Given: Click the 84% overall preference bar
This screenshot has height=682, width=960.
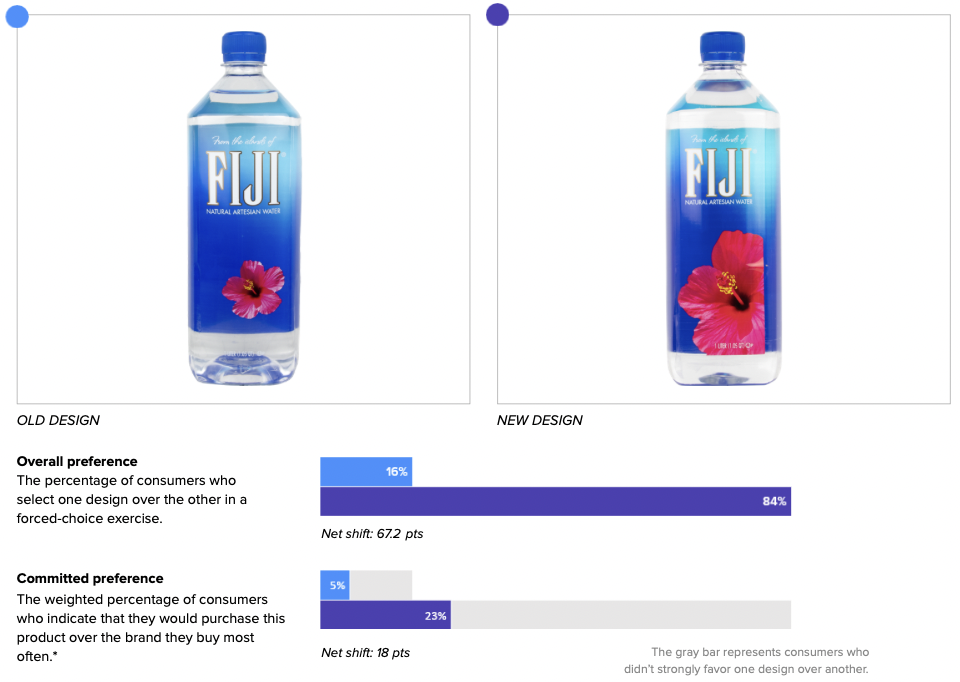Looking at the screenshot, I should tap(555, 501).
